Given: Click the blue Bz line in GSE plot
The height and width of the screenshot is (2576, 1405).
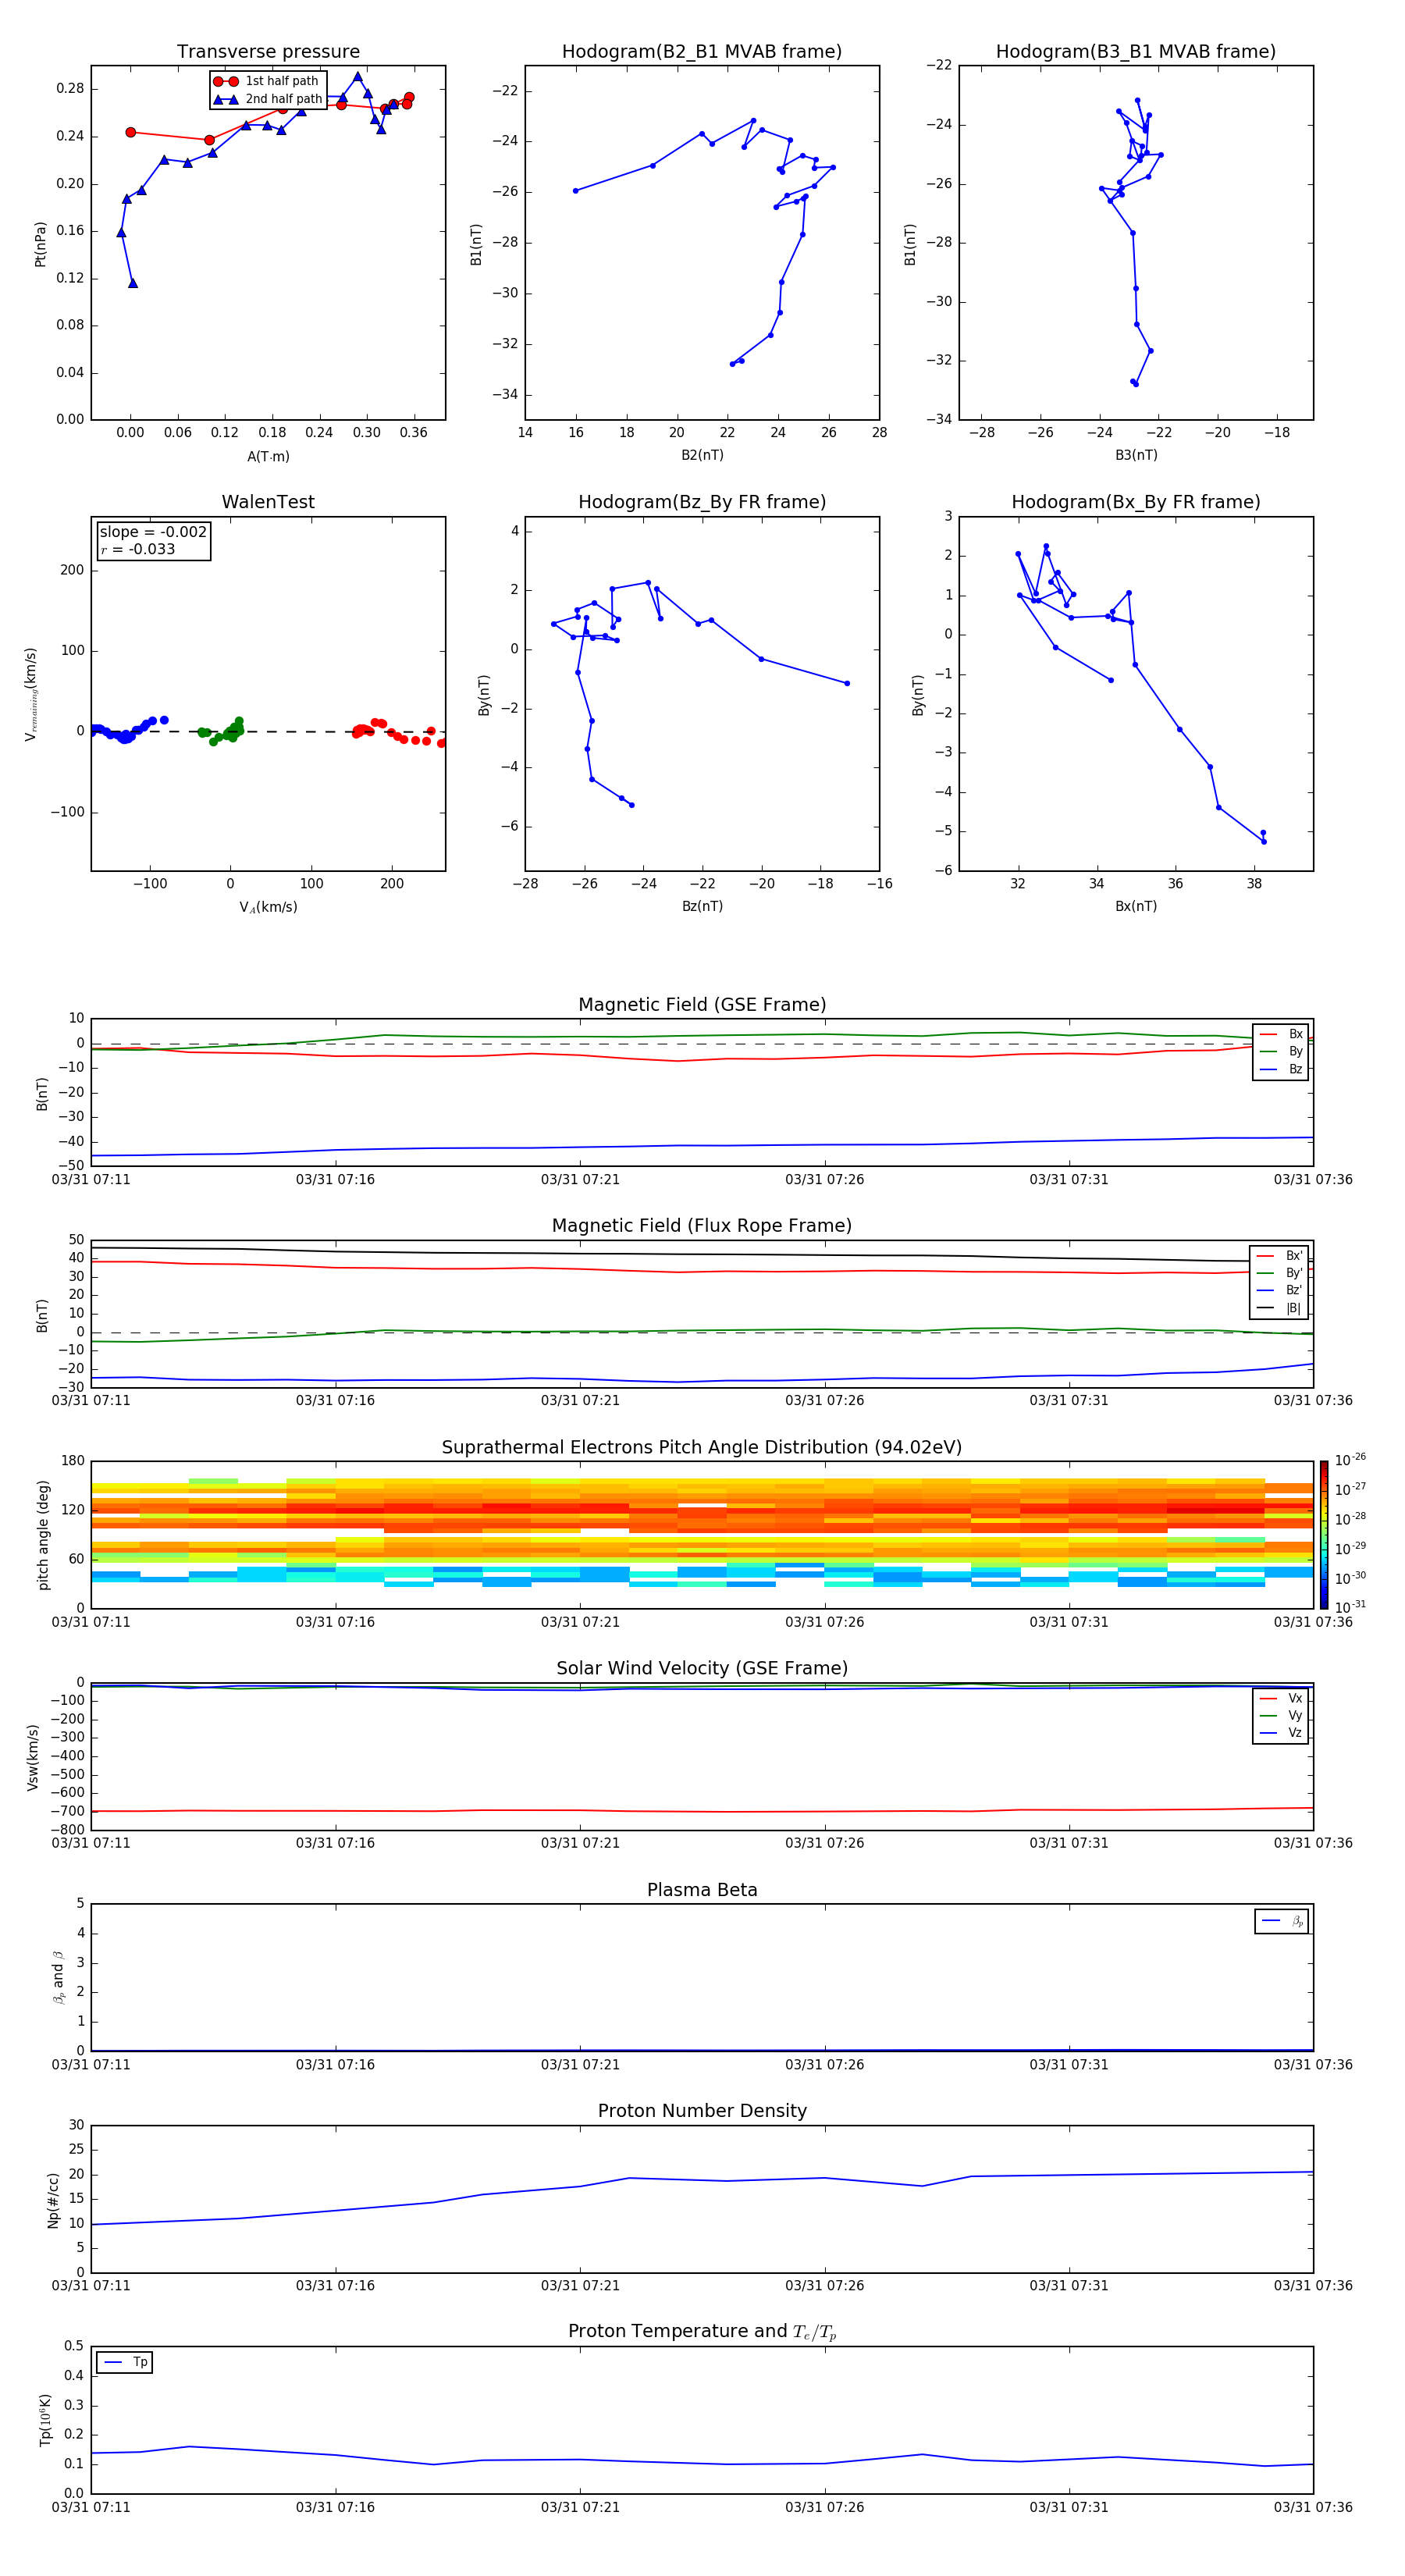Looking at the screenshot, I should click(700, 1146).
